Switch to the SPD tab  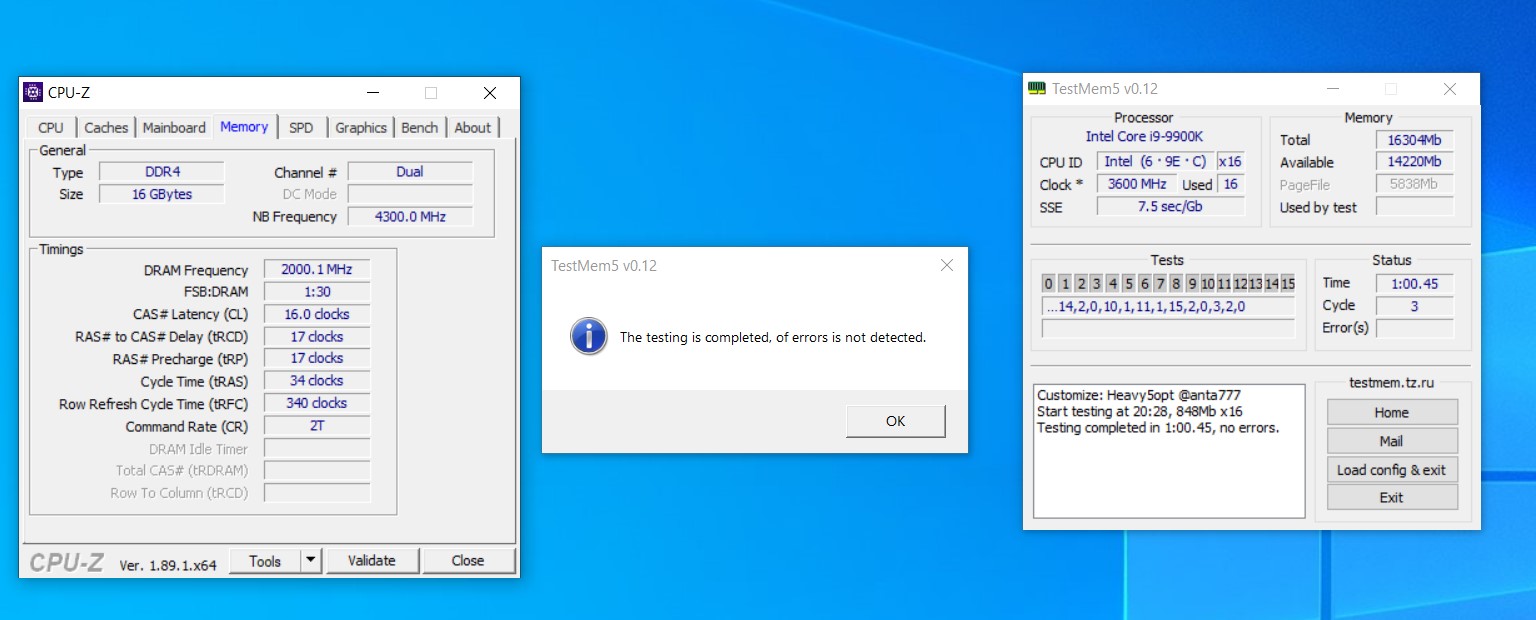[301, 127]
